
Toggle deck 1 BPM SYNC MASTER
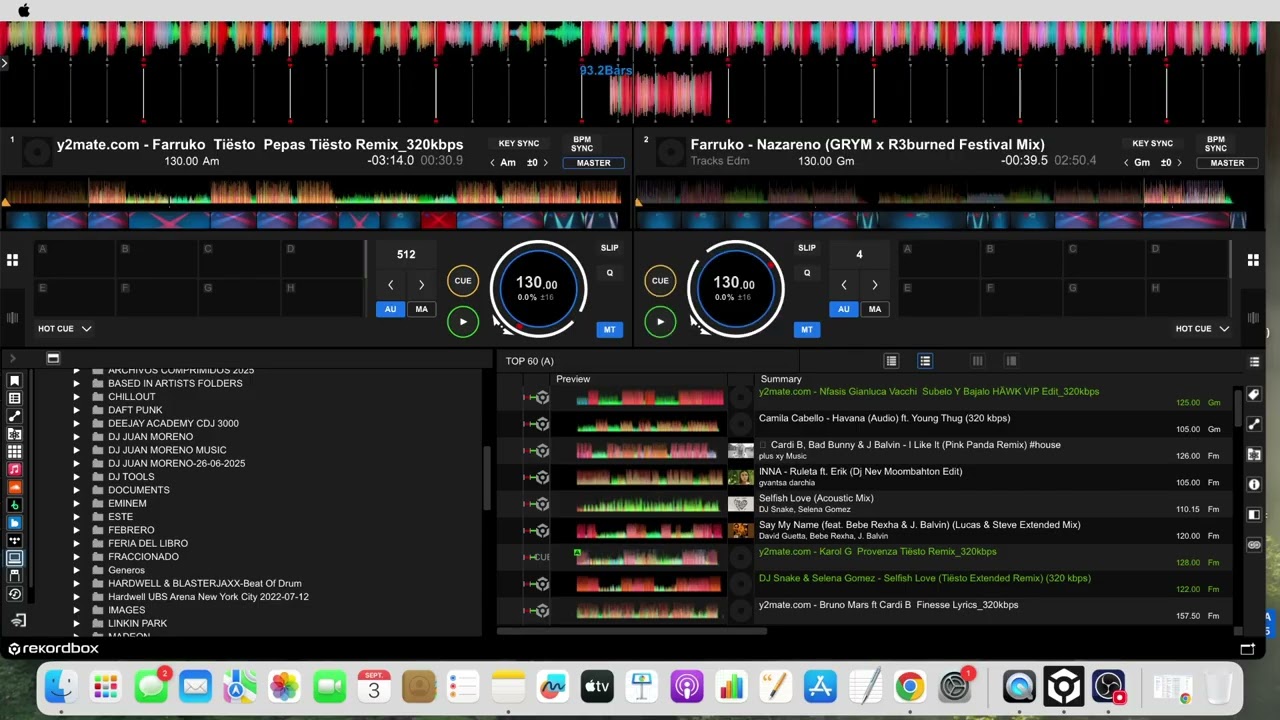593,163
